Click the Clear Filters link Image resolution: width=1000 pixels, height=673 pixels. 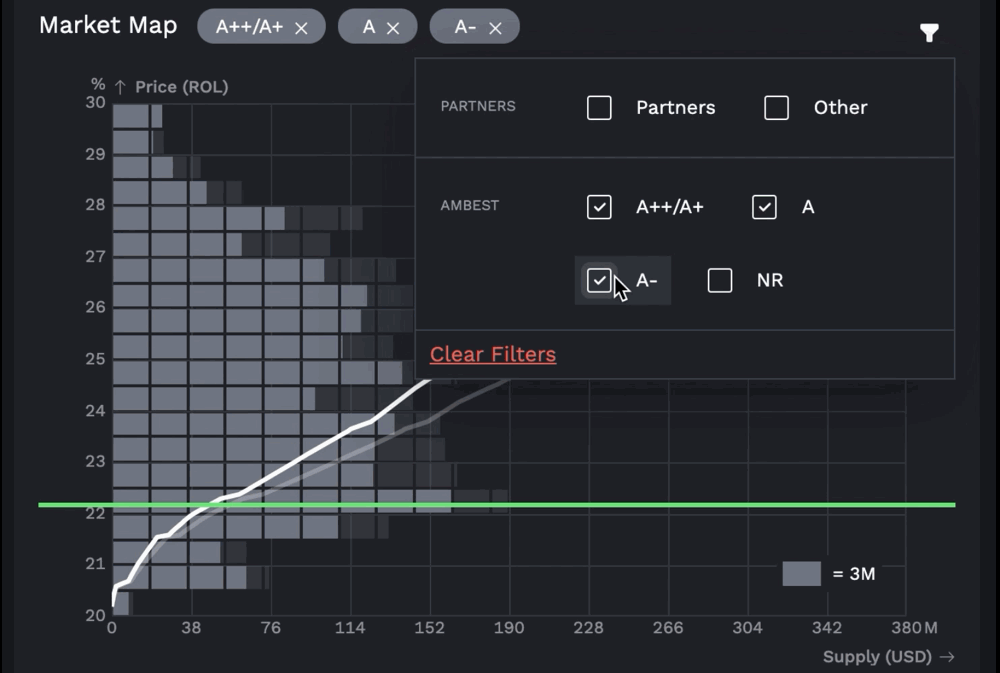[x=493, y=355]
